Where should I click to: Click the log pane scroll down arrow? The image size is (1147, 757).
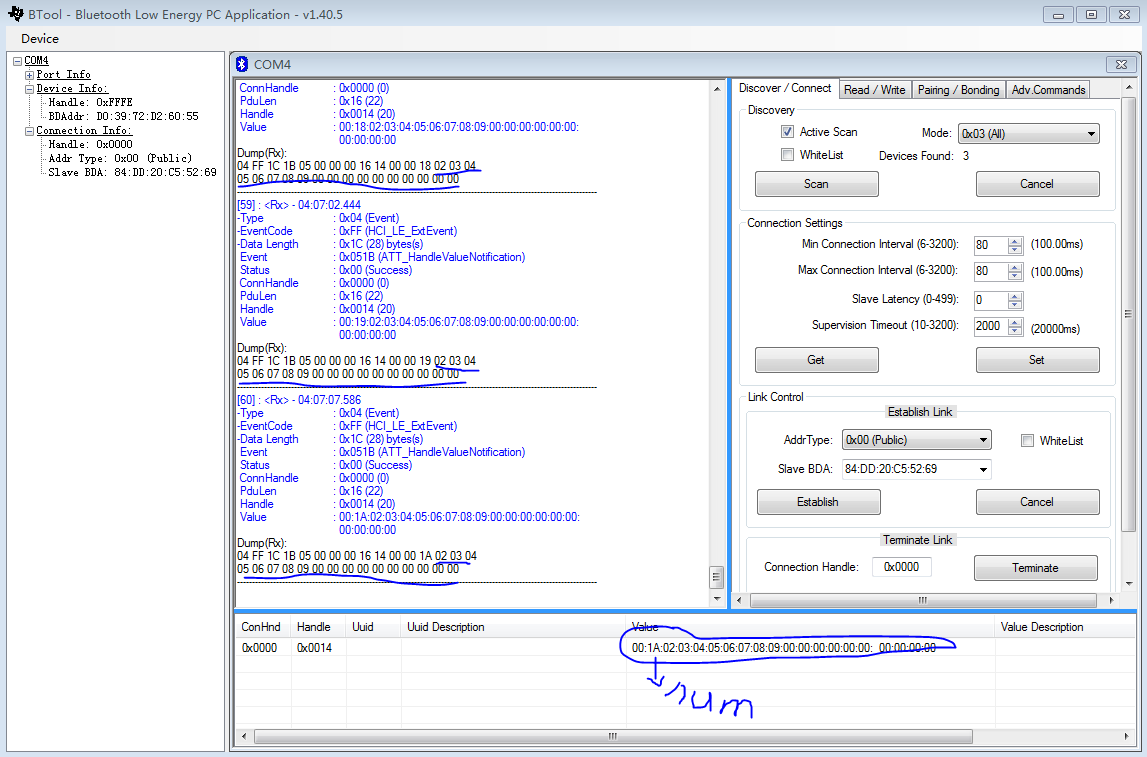coord(717,598)
